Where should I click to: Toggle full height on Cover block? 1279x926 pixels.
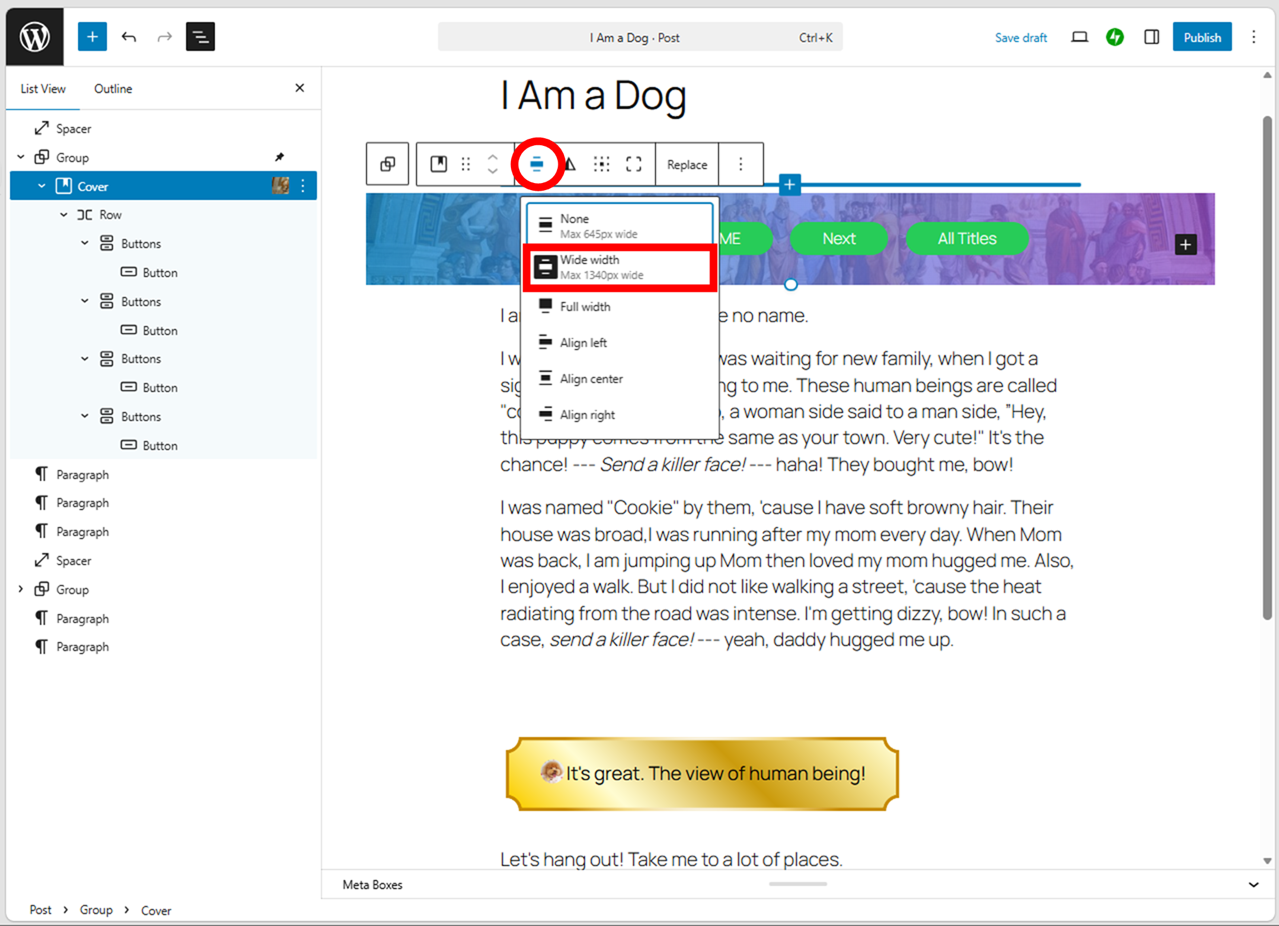click(634, 165)
